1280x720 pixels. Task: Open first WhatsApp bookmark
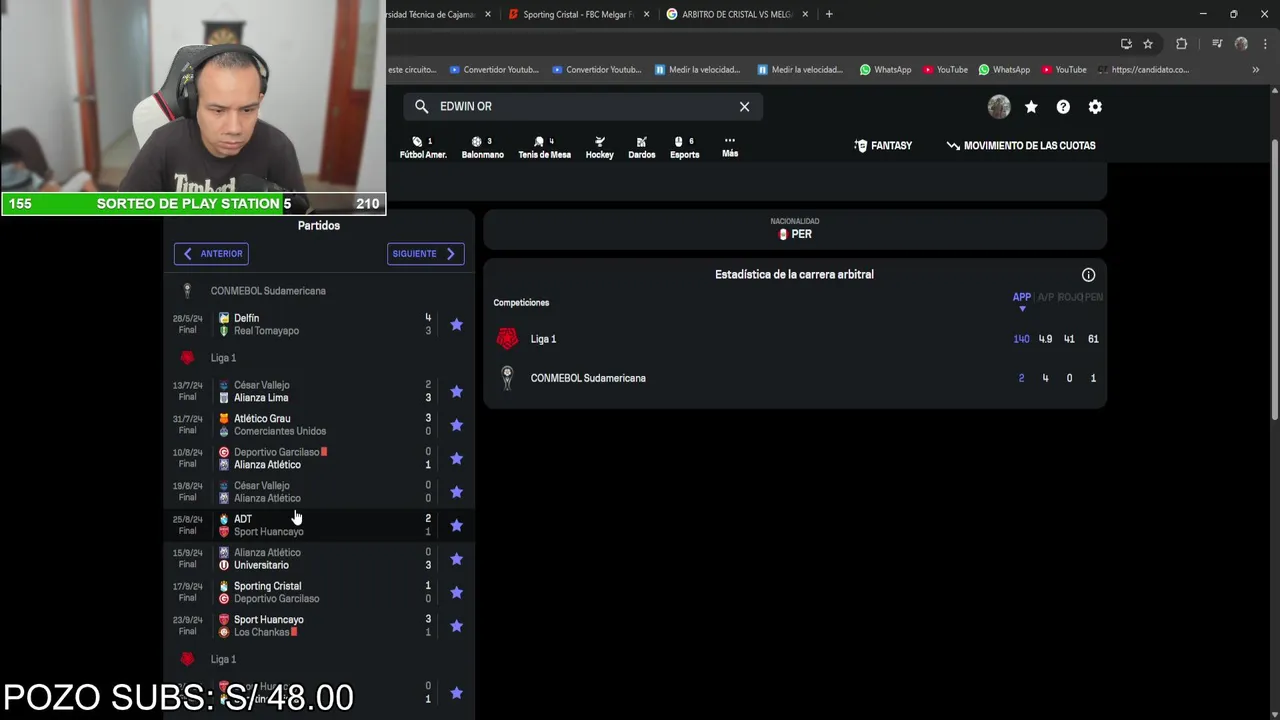pyautogui.click(x=885, y=70)
